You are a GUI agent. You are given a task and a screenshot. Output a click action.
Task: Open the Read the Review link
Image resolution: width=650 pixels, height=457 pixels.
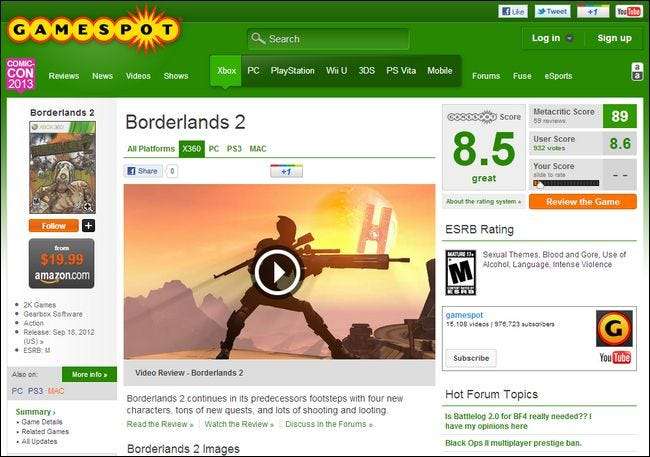coord(160,424)
